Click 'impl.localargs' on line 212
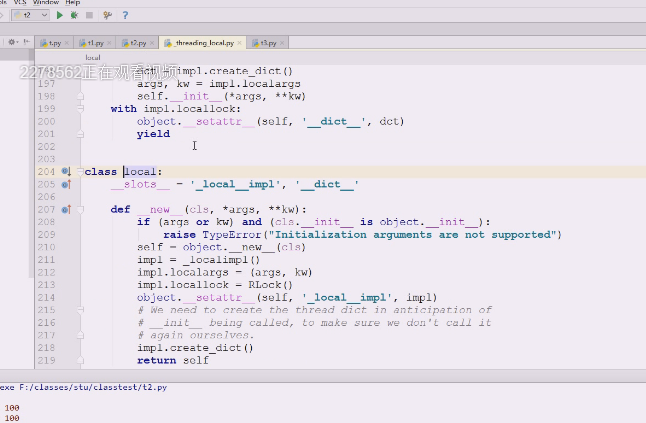Screen dimensions: 646x423 (x=183, y=272)
